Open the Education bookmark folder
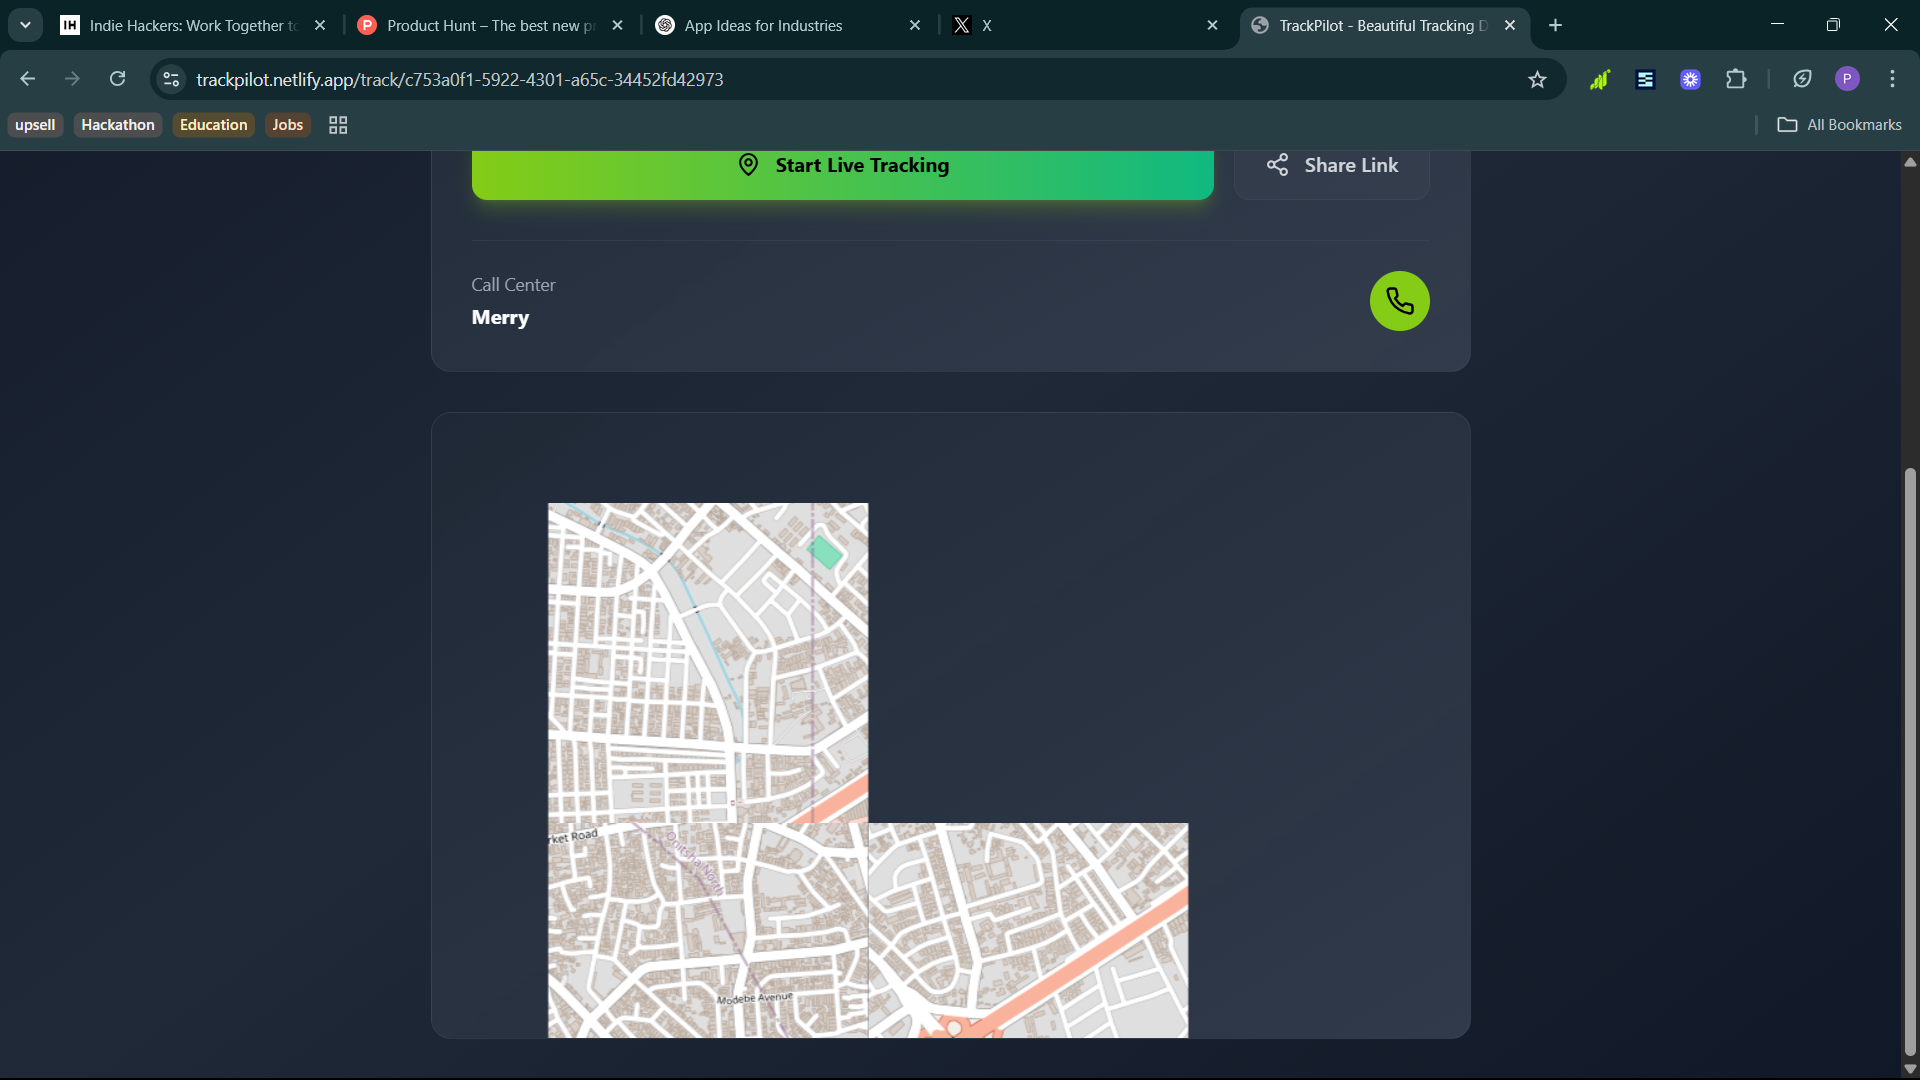The width and height of the screenshot is (1920, 1080). 213,125
